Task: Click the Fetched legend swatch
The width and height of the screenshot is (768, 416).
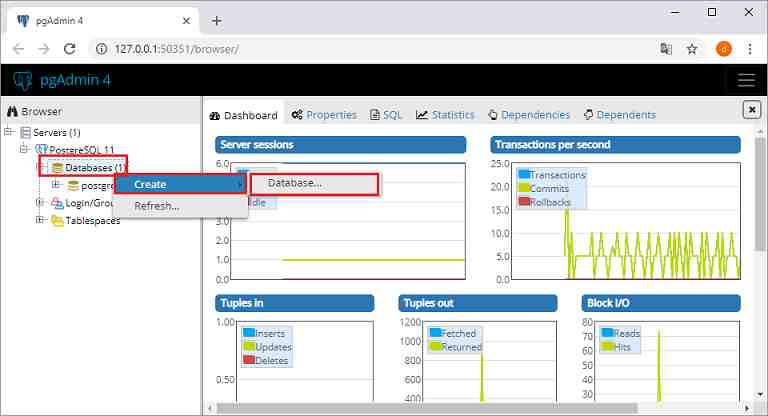Action: (x=435, y=332)
